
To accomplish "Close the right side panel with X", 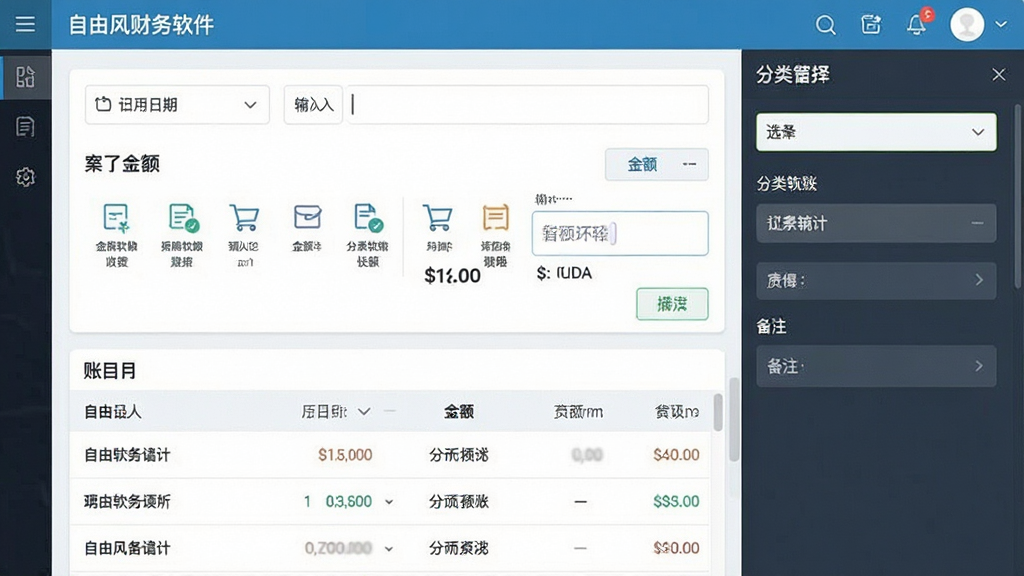I will pos(999,74).
